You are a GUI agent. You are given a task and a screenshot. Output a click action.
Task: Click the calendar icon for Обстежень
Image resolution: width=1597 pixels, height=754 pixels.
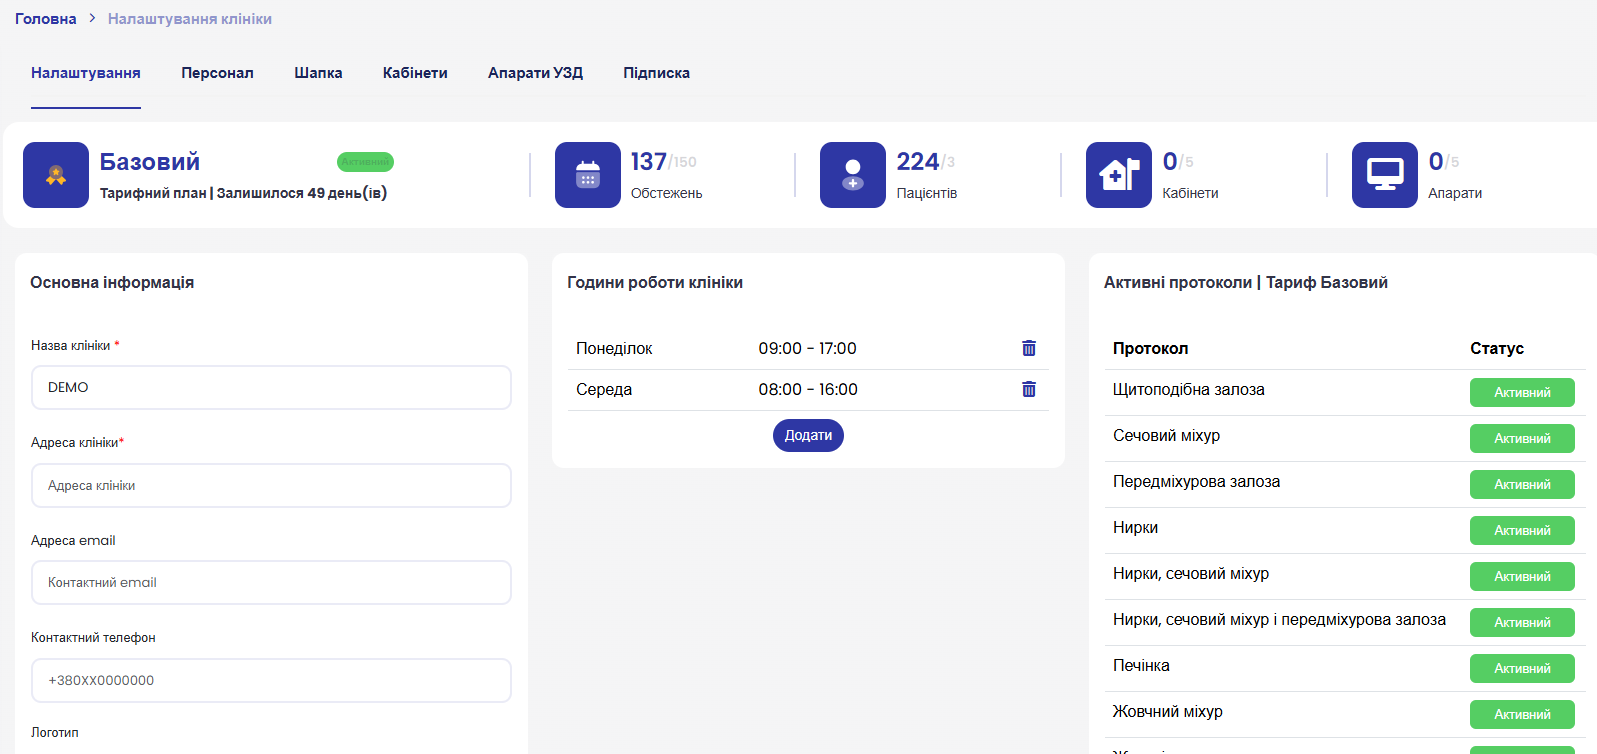pyautogui.click(x=588, y=175)
